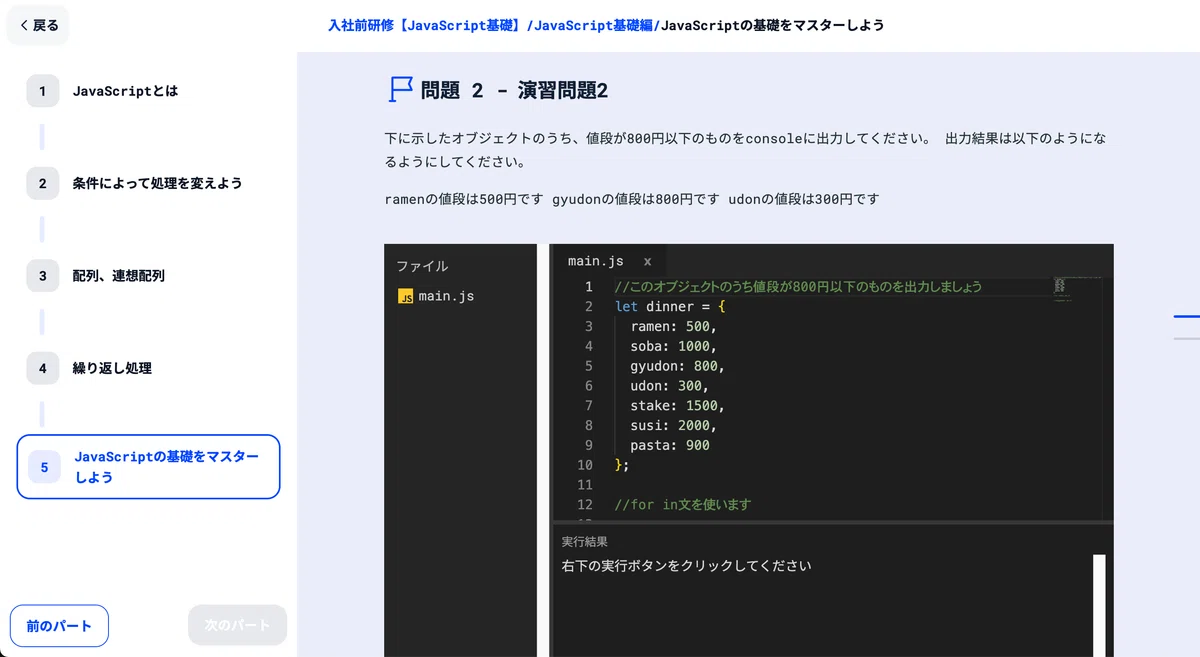Screen dimensions: 1200x657
Task: Close the main.js tab with the x
Action: click(x=647, y=261)
